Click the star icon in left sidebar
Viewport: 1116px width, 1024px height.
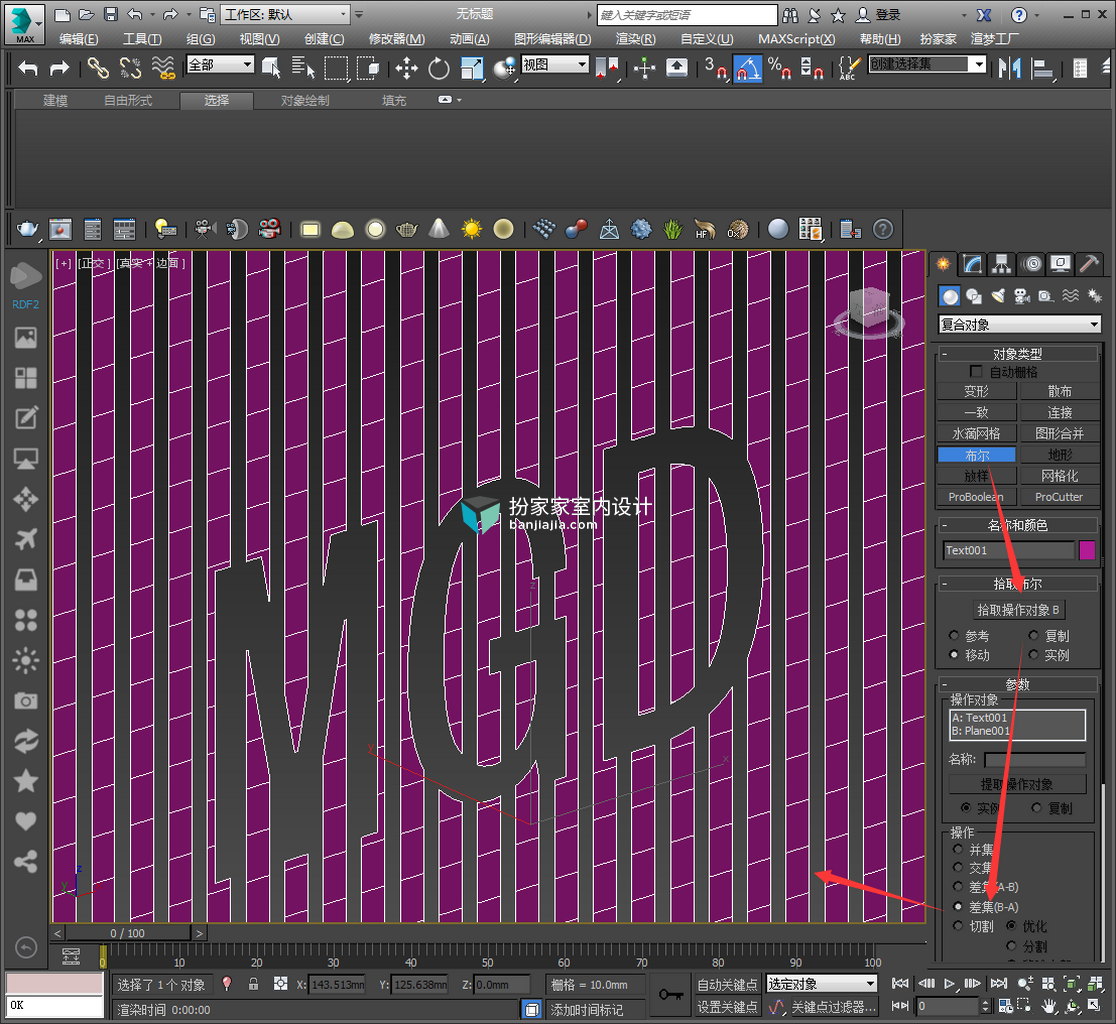[26, 781]
